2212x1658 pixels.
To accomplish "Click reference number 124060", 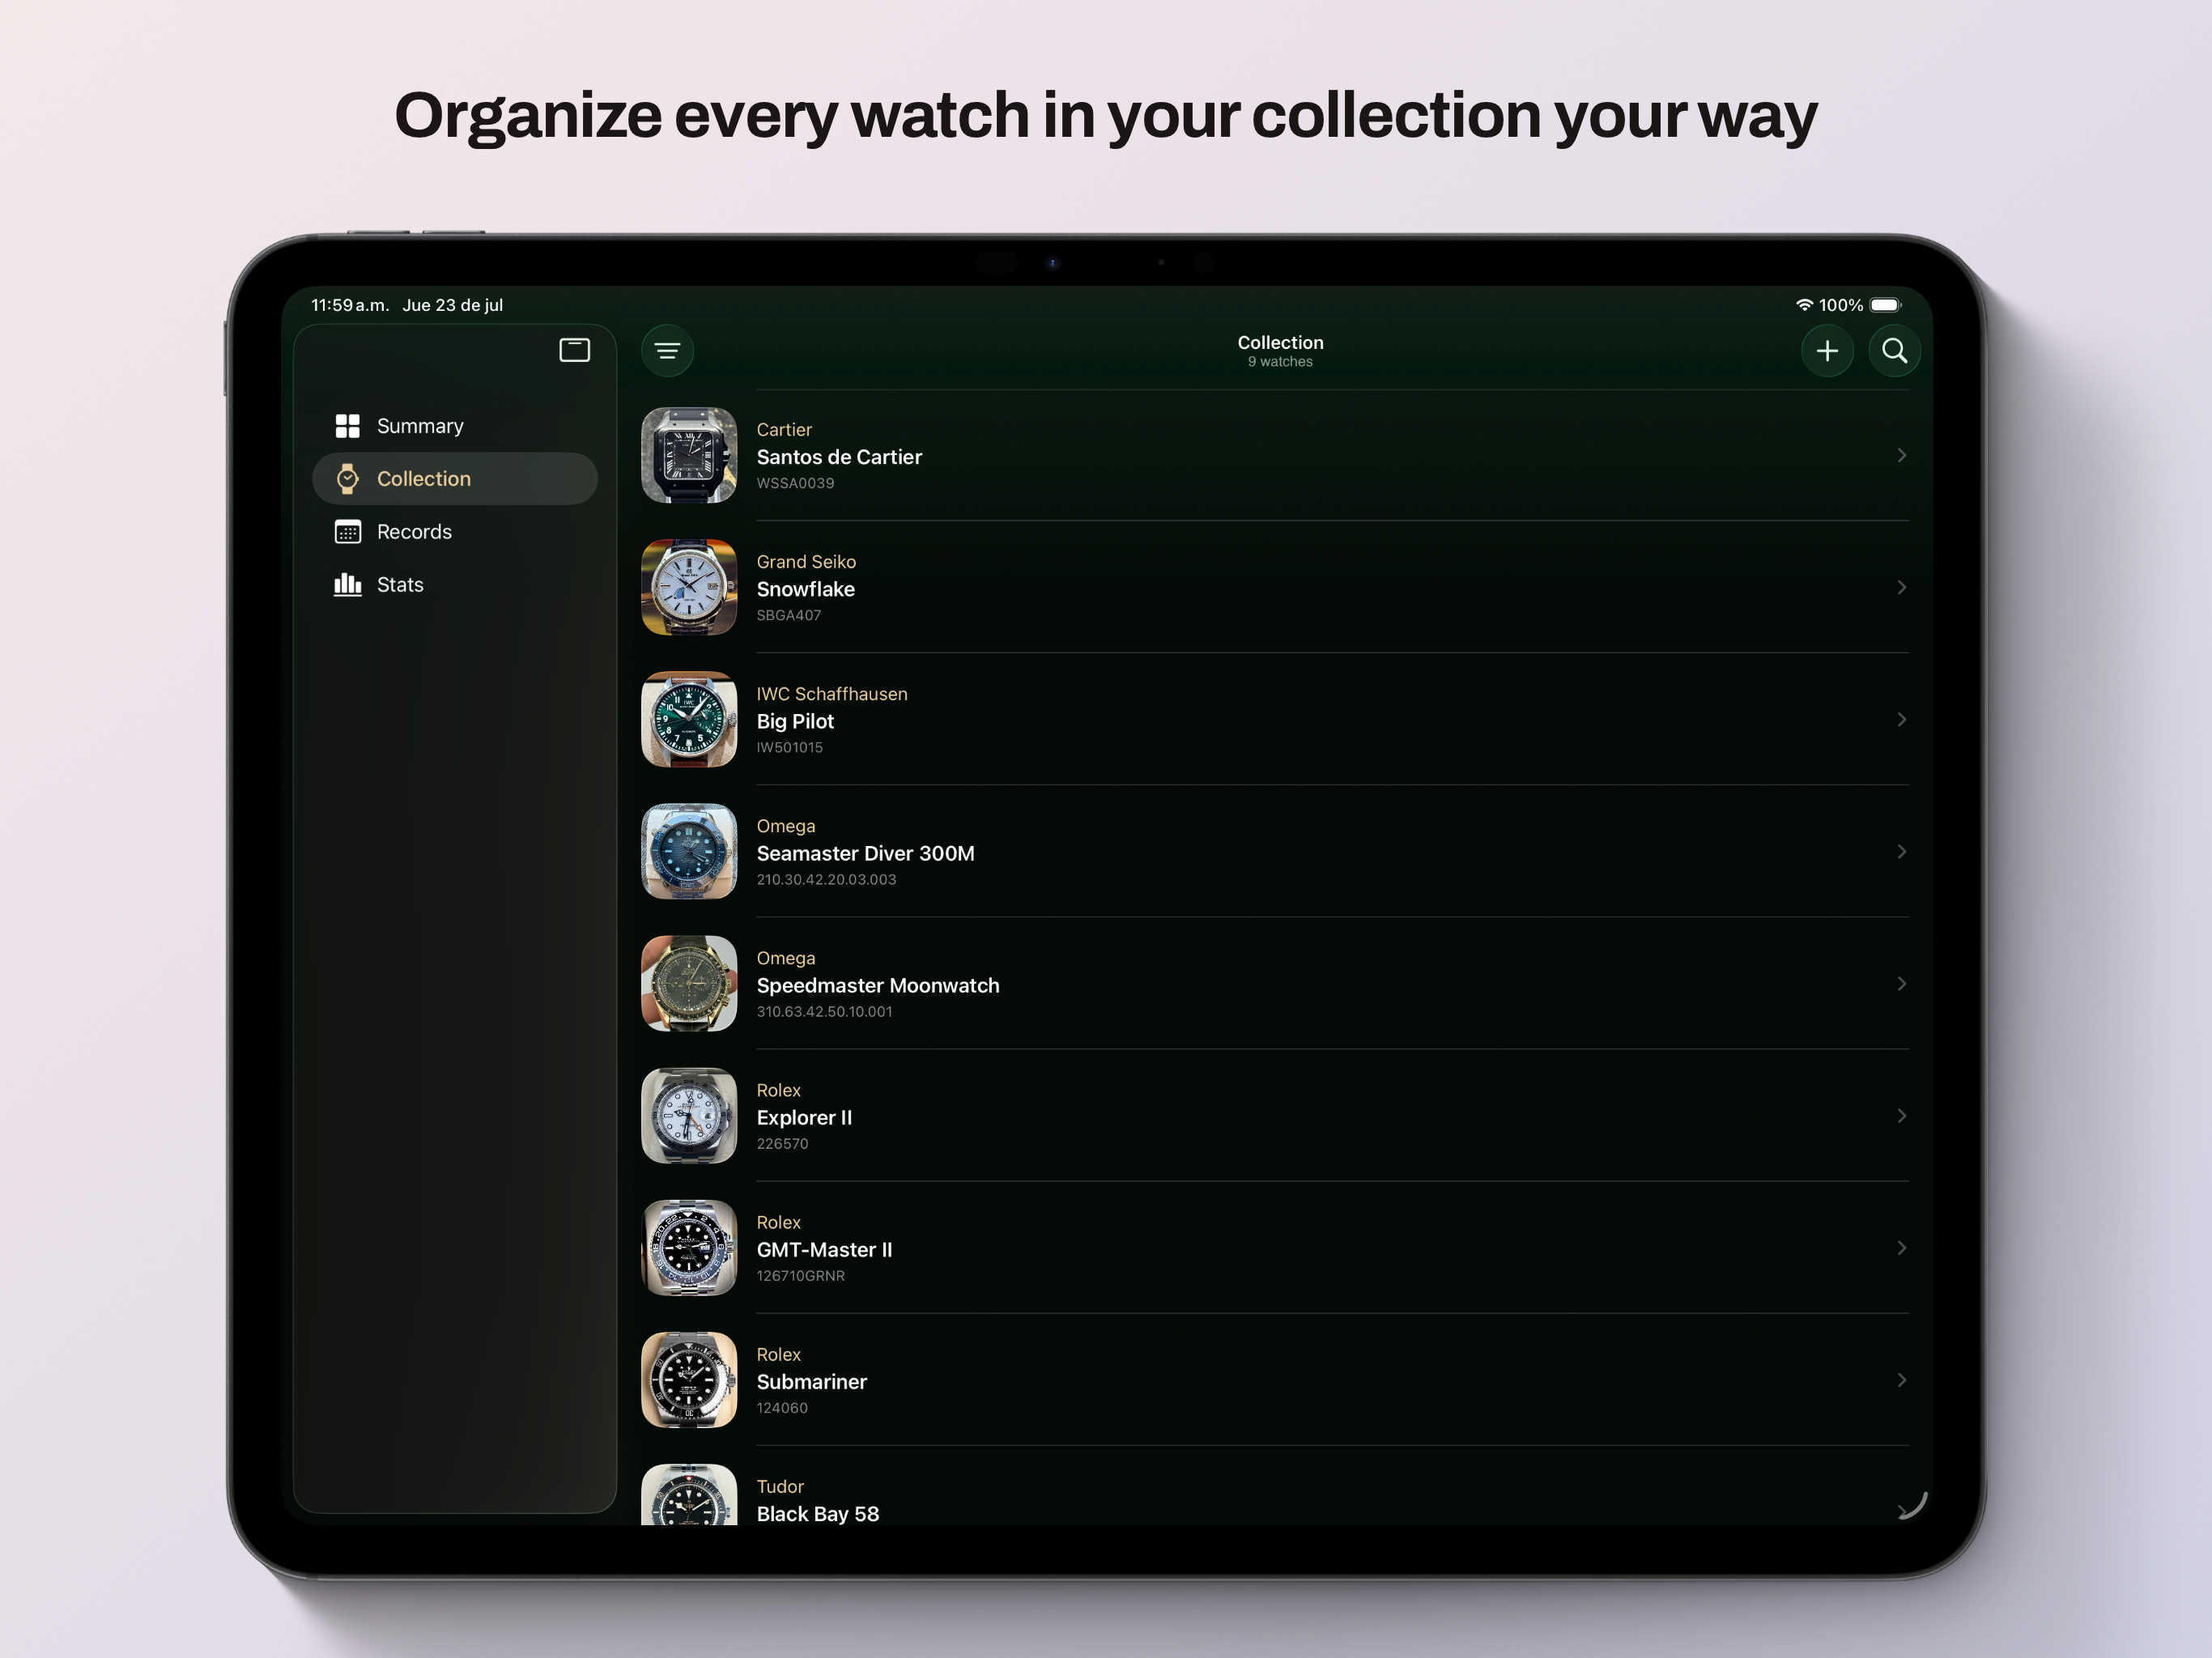I will (782, 1407).
